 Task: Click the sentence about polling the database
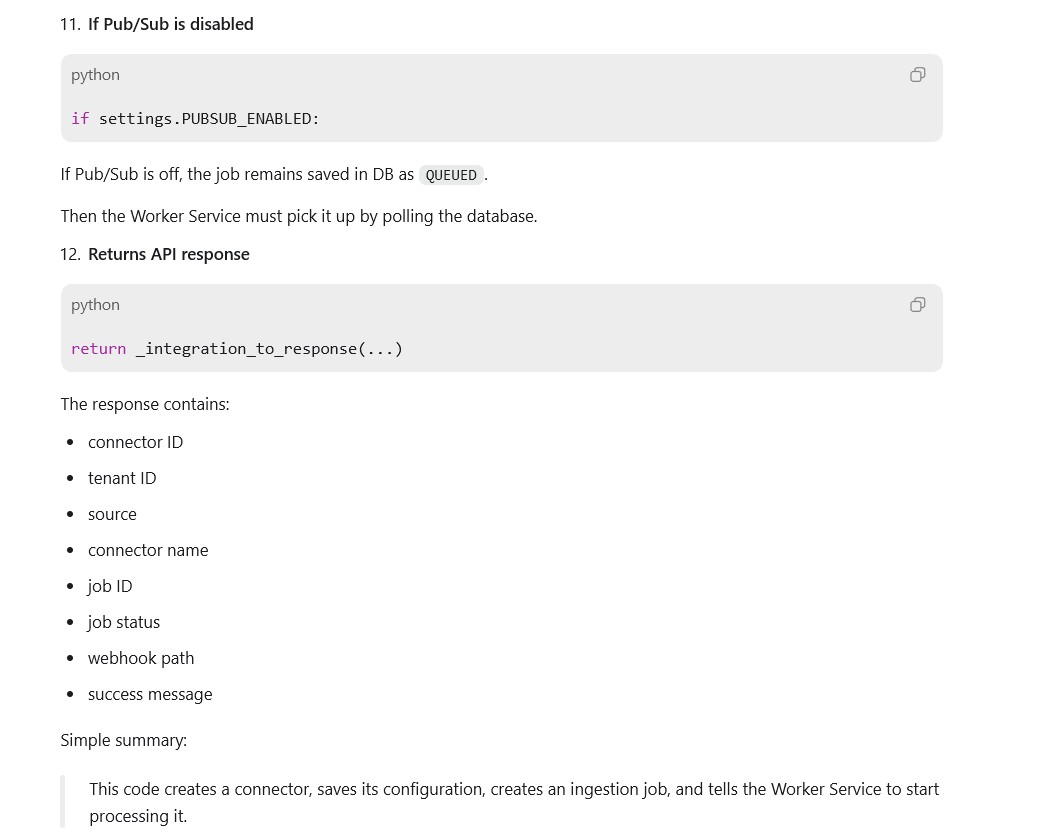point(298,216)
